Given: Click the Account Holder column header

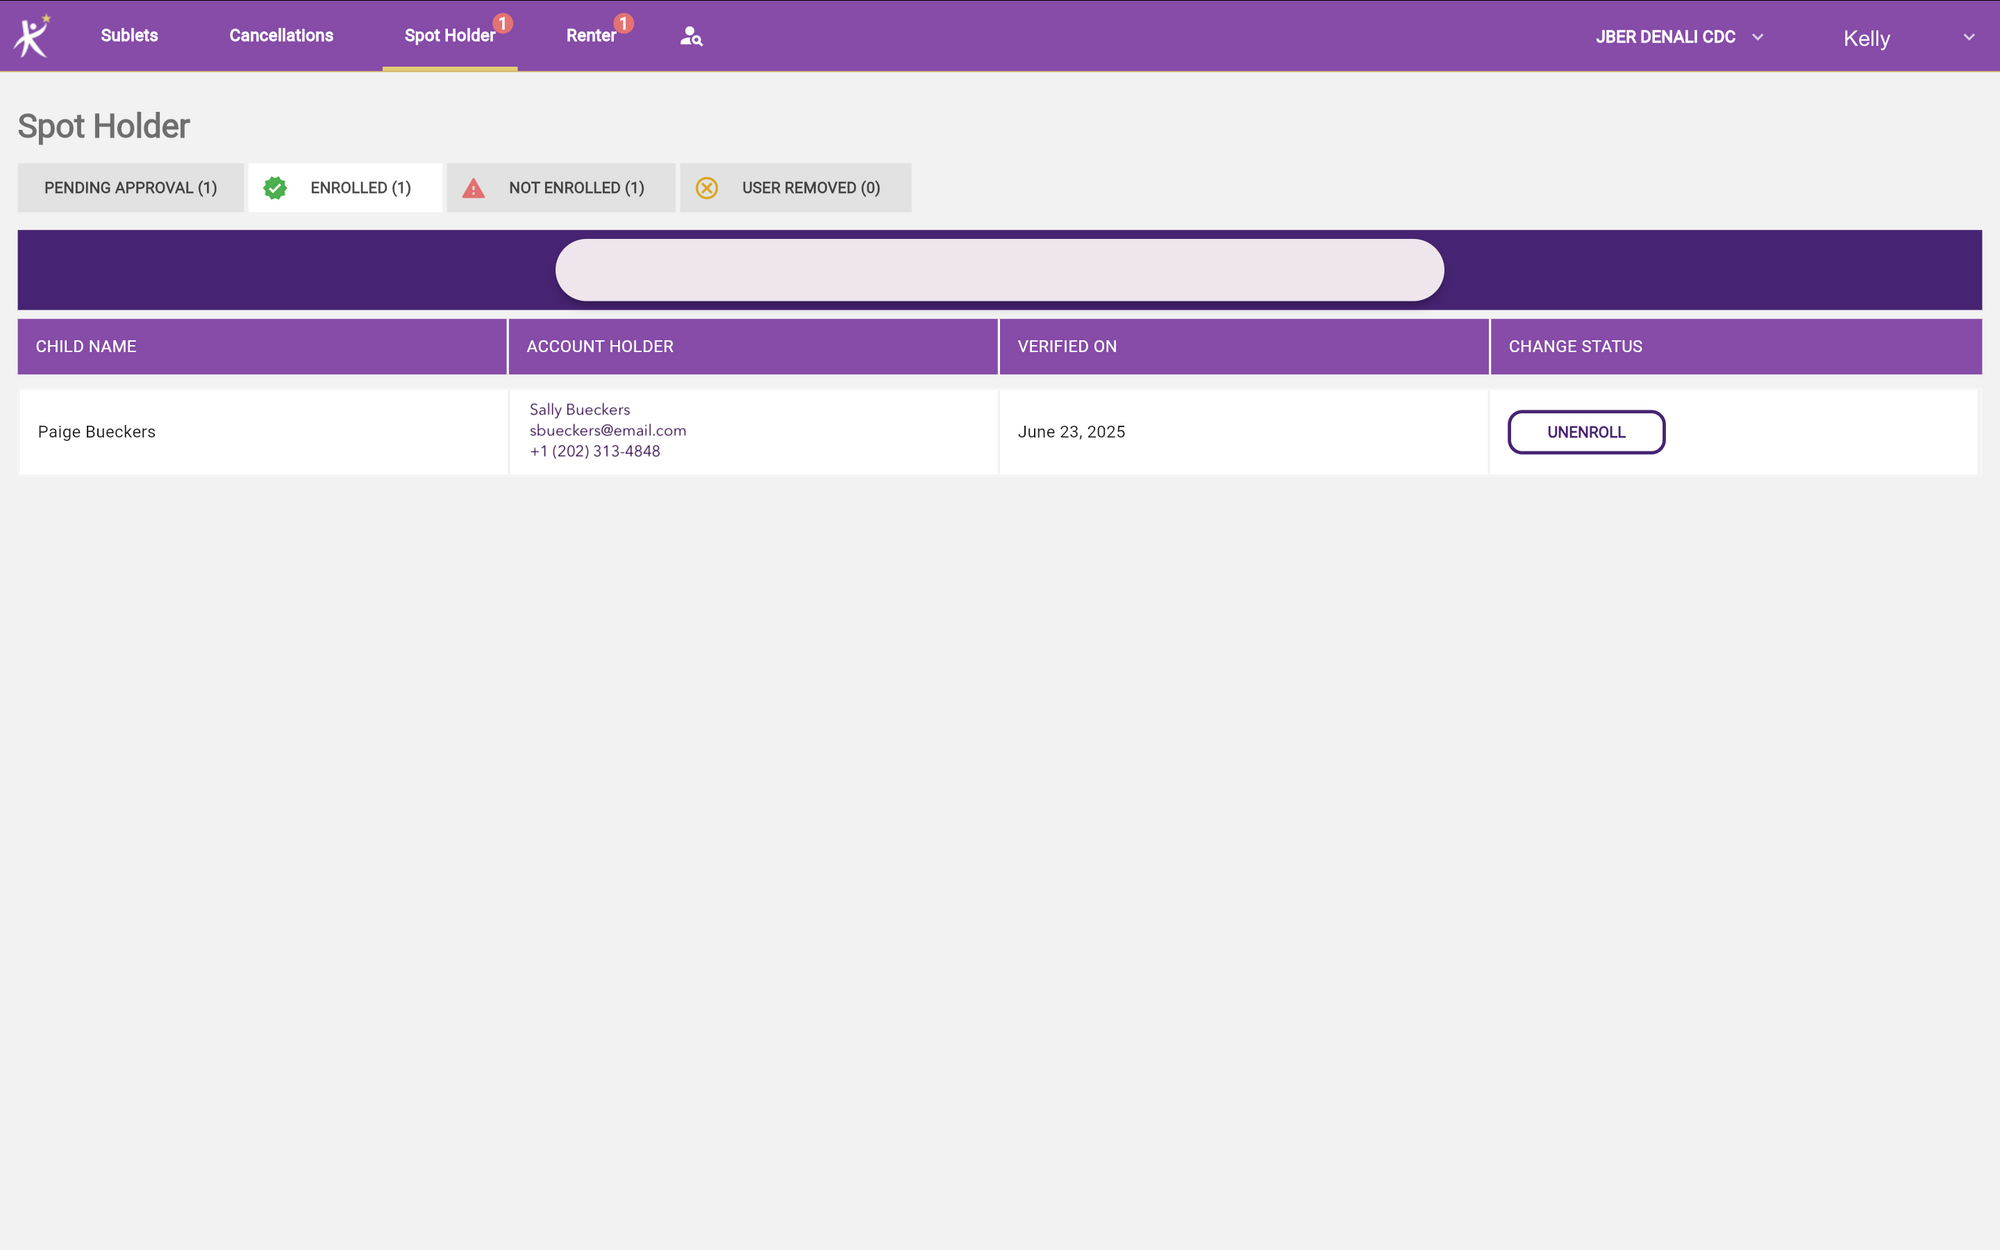Looking at the screenshot, I should click(753, 346).
